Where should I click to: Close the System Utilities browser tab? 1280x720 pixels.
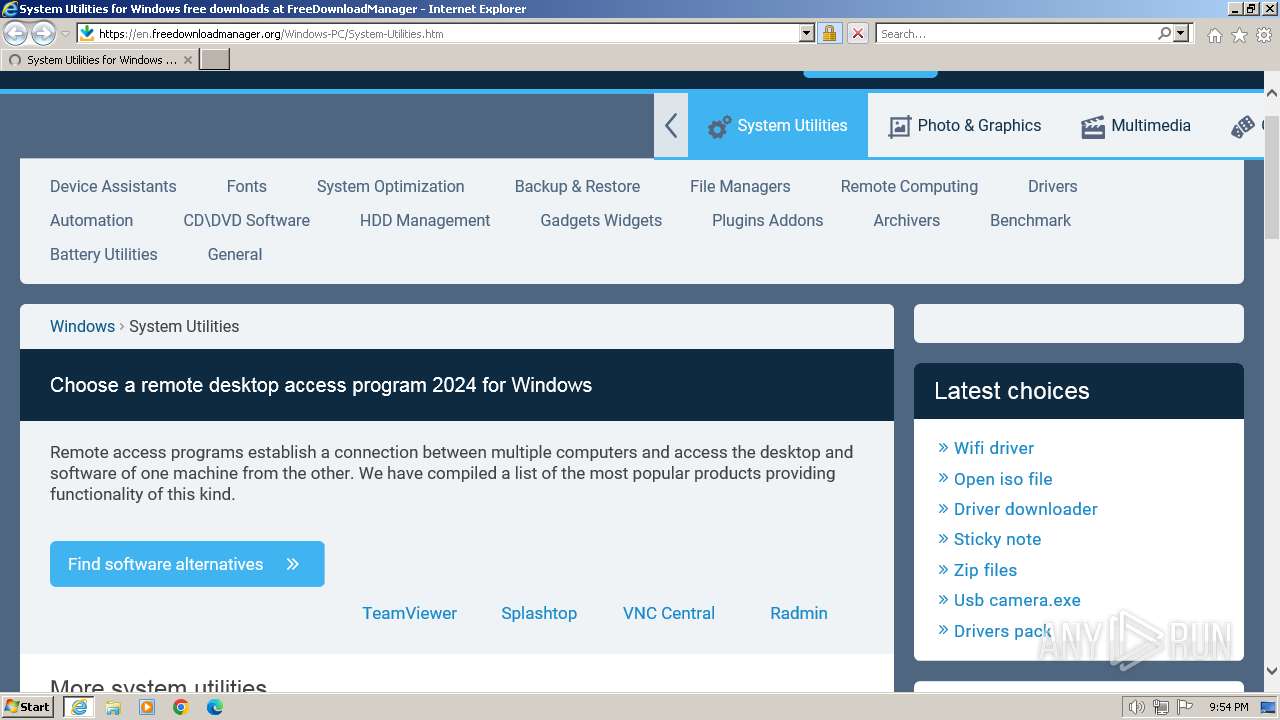point(187,60)
